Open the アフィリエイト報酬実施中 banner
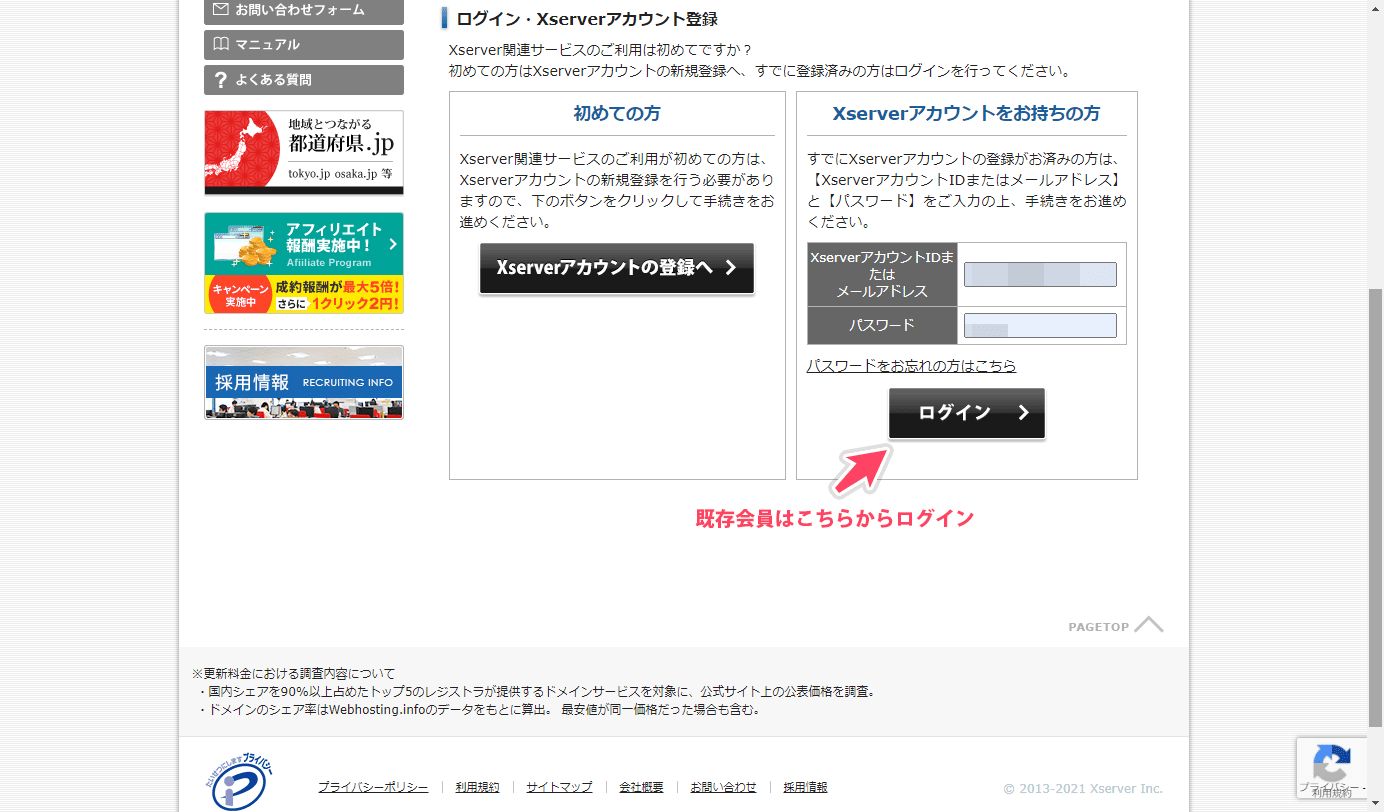Screen dimensions: 1384x812 pos(304,263)
